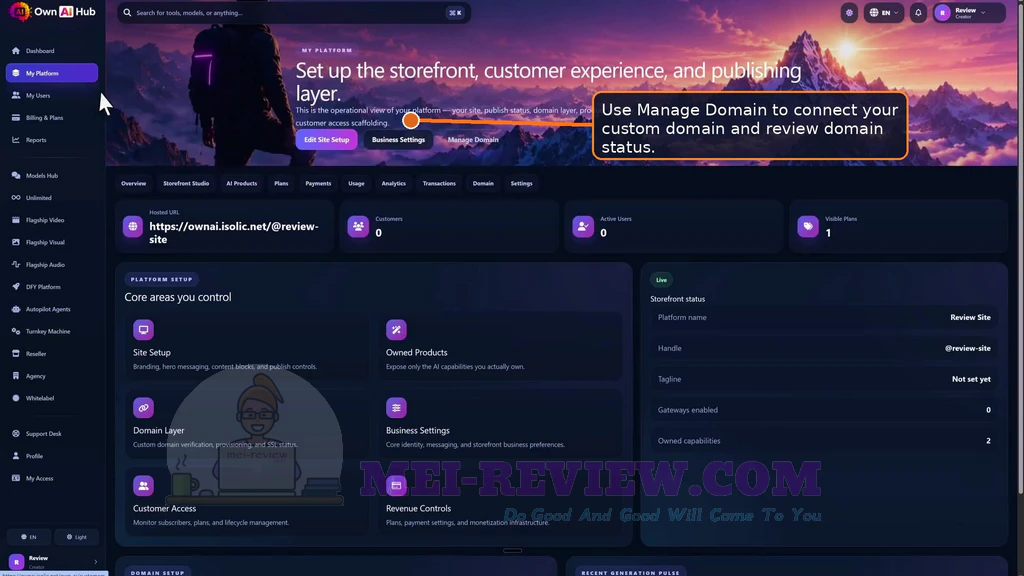Switch to the Storefront Studio tab
Screen dimensions: 1024x576
(x=186, y=184)
